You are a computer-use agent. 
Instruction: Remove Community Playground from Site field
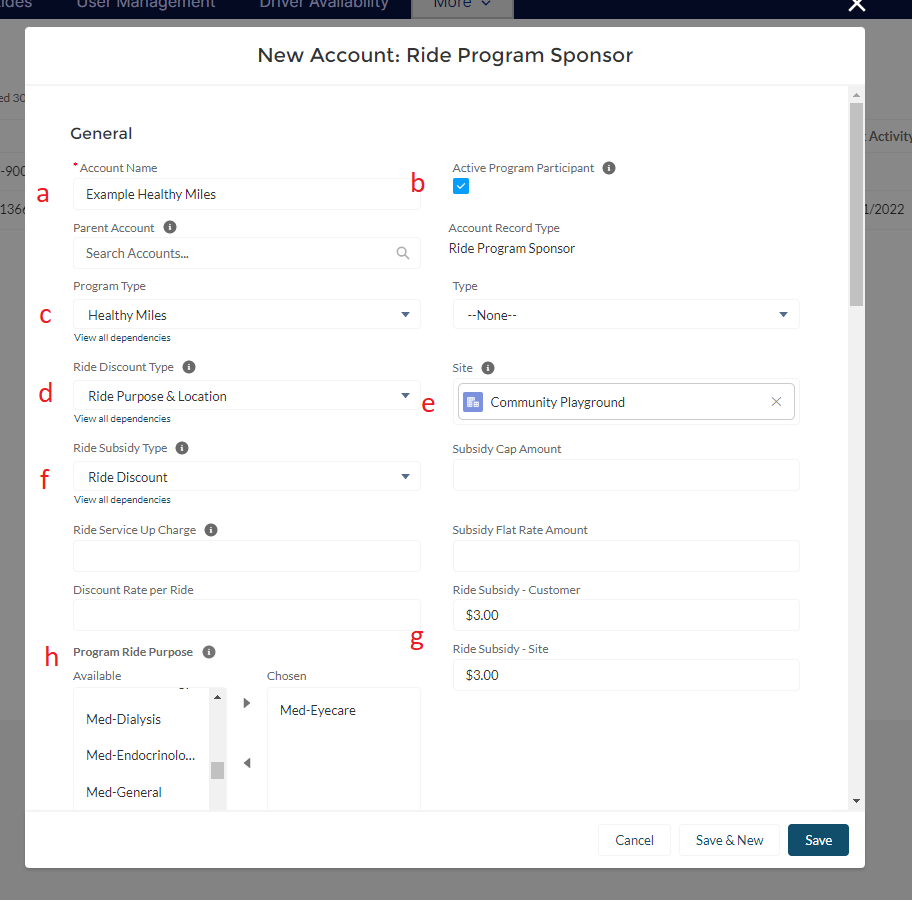(776, 402)
